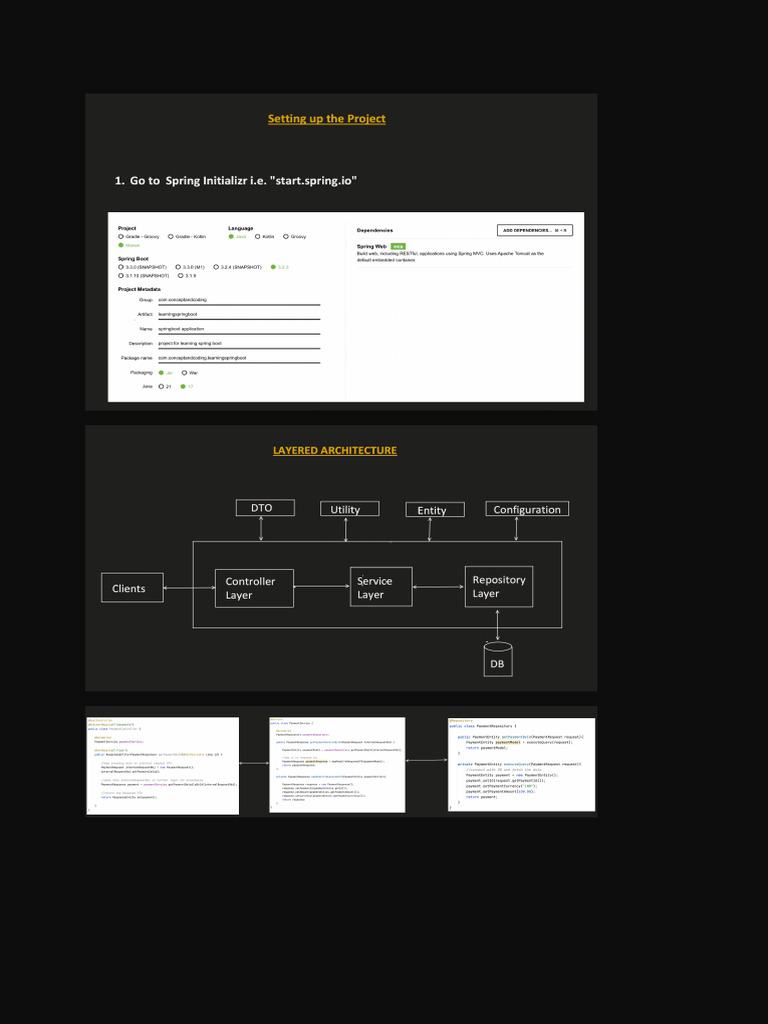Click the Repository Layer box
Screen dimensions: 768x1024
coord(499,586)
